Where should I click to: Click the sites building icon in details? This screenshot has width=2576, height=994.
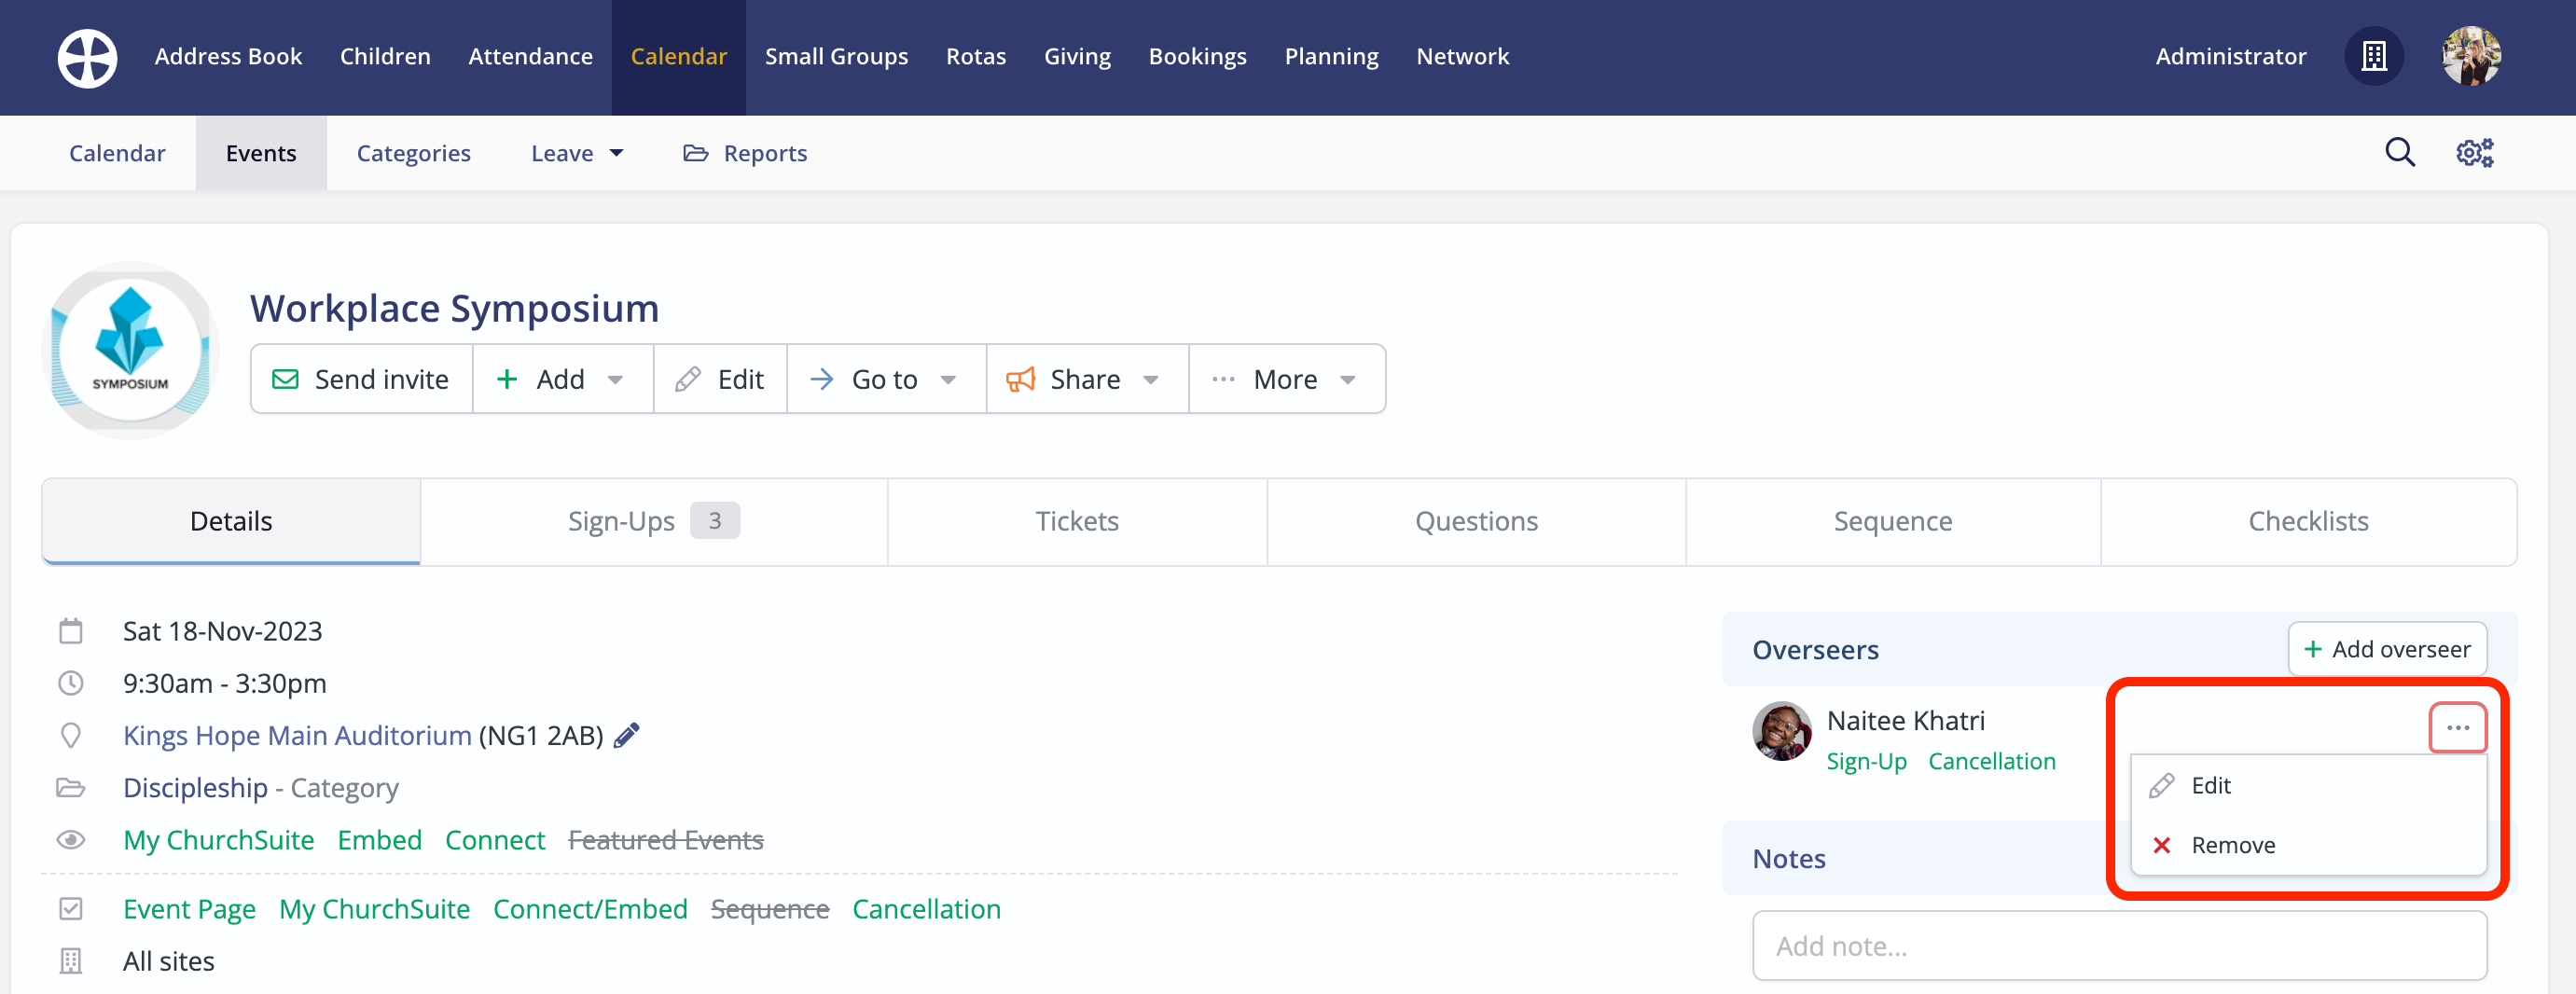click(x=71, y=960)
